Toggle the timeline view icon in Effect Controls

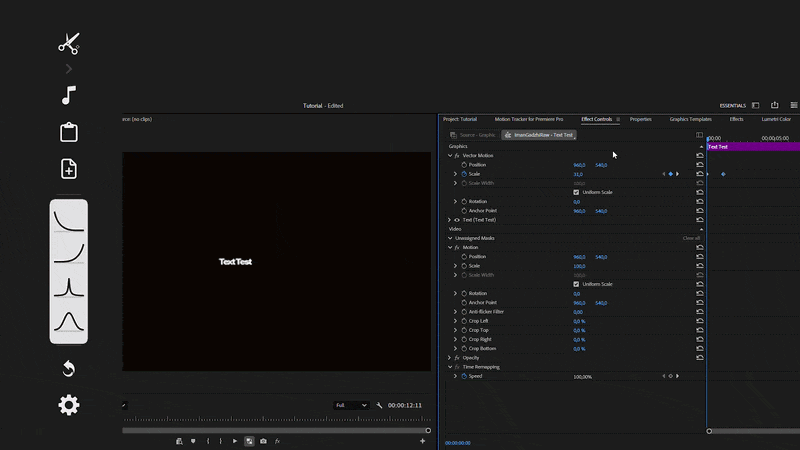(x=699, y=135)
